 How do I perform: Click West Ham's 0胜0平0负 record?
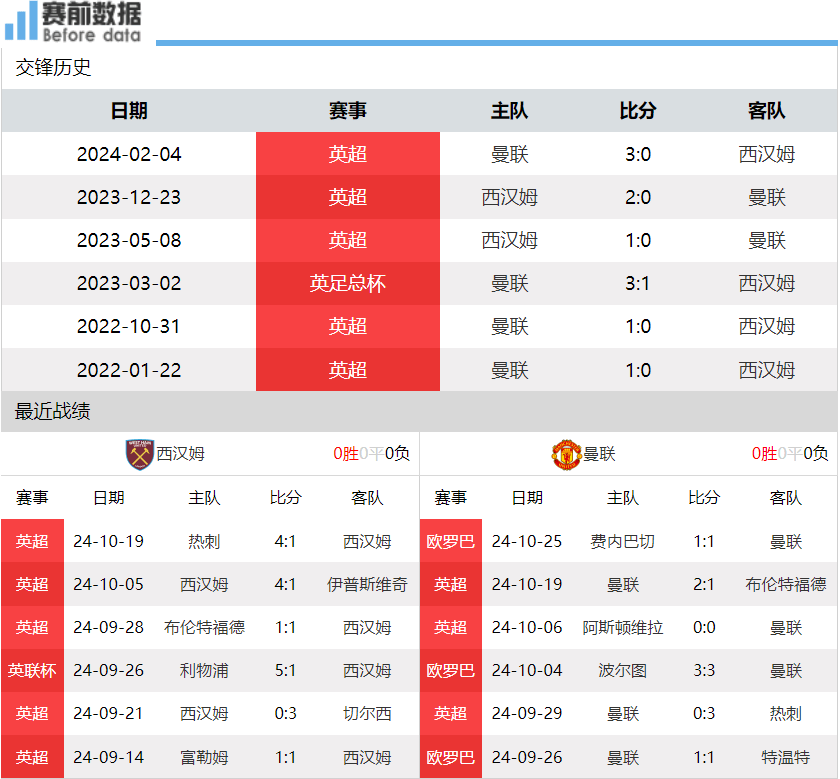coord(371,454)
